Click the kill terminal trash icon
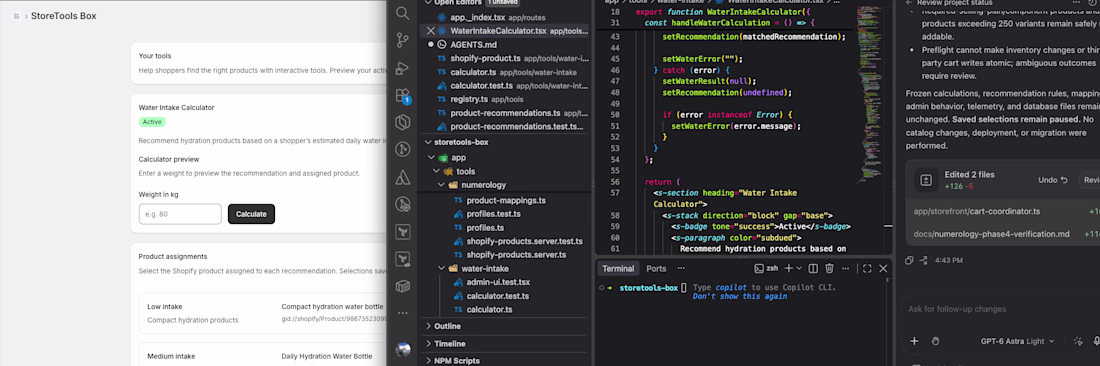Image resolution: width=1100 pixels, height=366 pixels. pos(829,269)
